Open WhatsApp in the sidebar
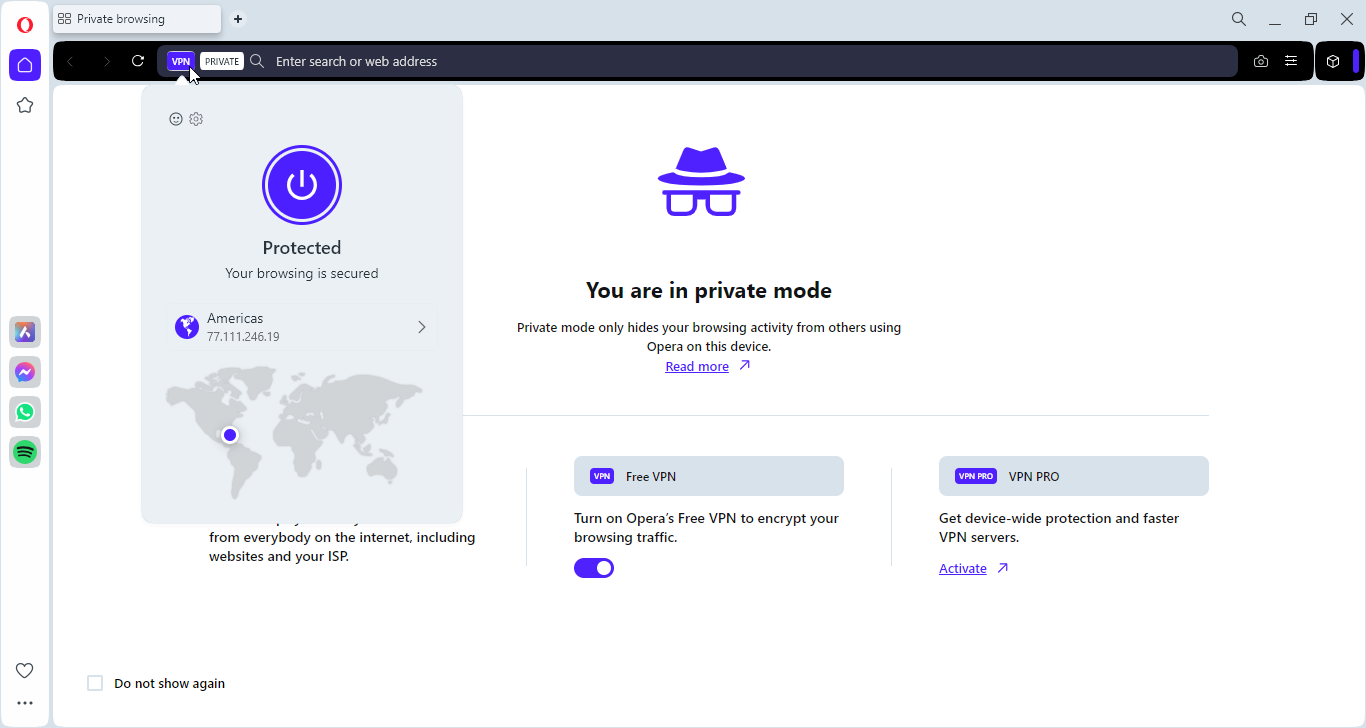Viewport: 1366px width, 728px height. tap(25, 412)
